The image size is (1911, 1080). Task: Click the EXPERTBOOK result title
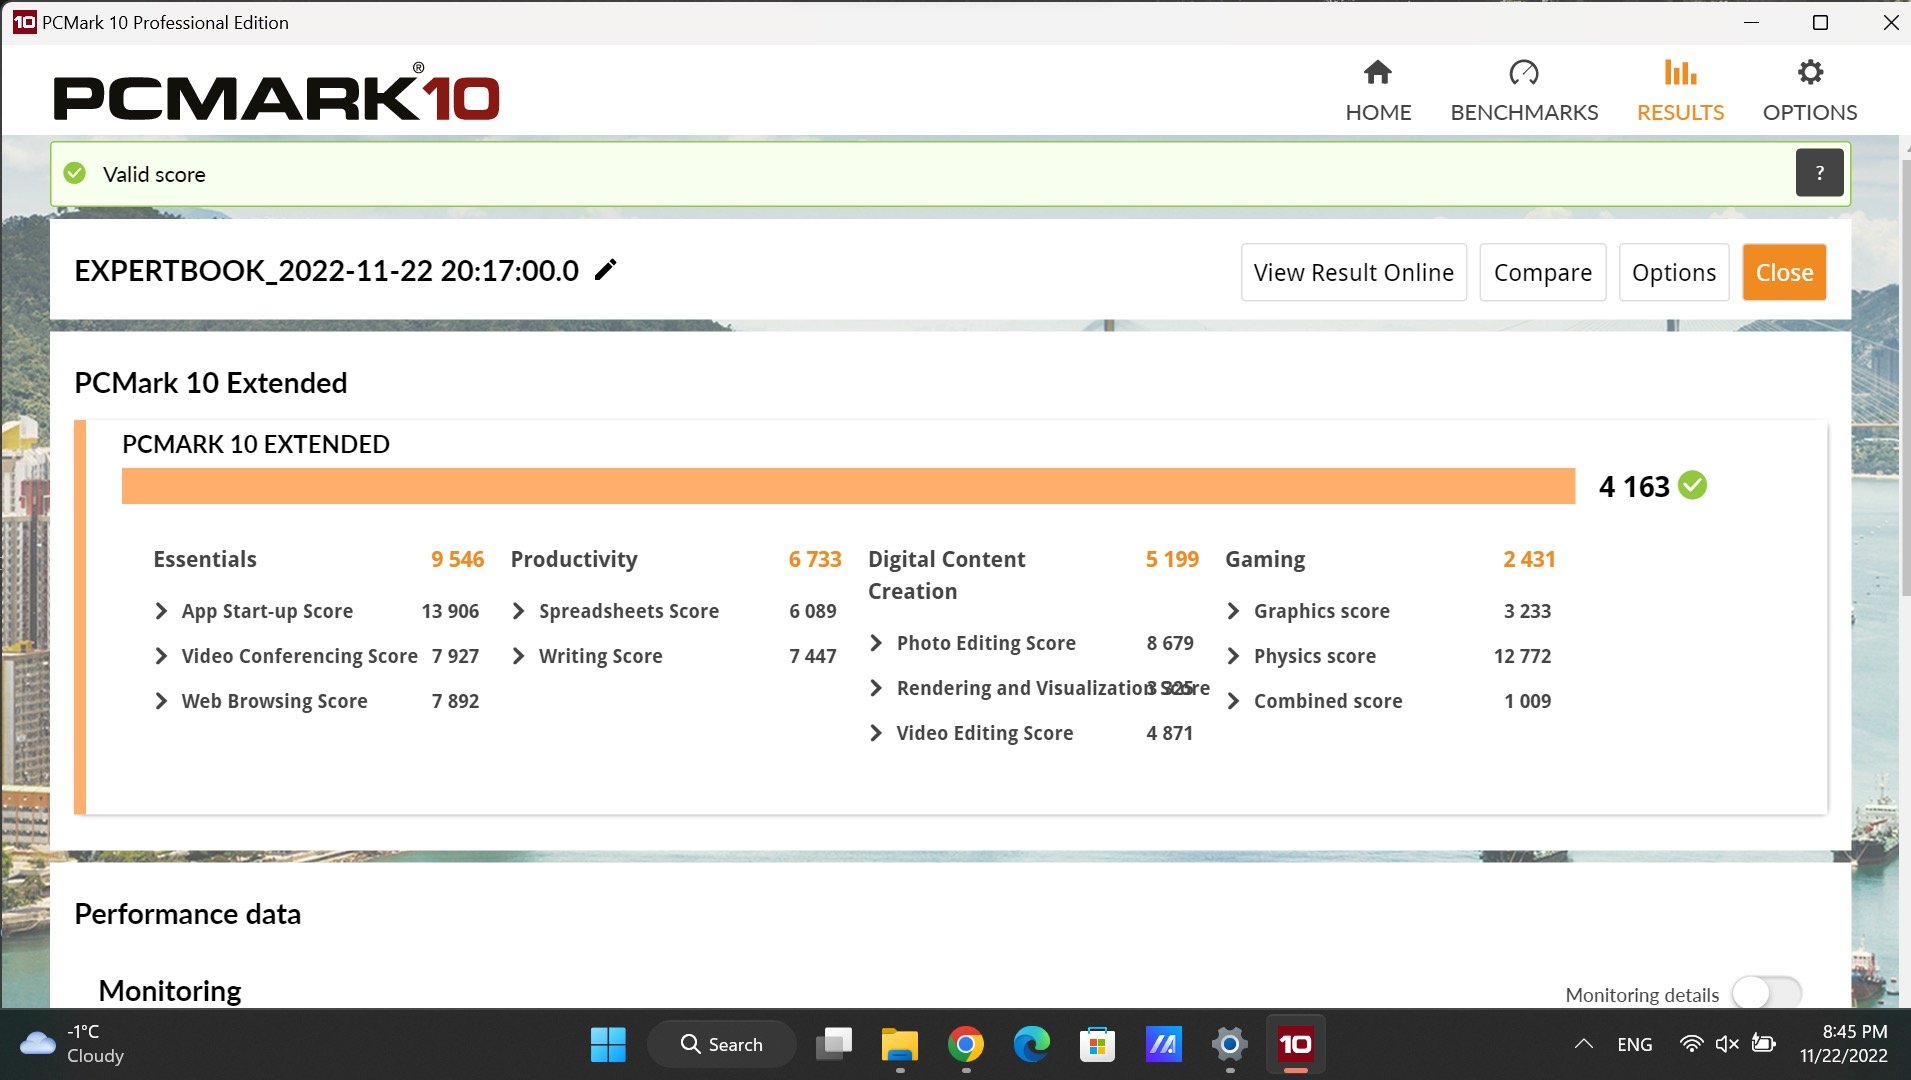pos(326,271)
